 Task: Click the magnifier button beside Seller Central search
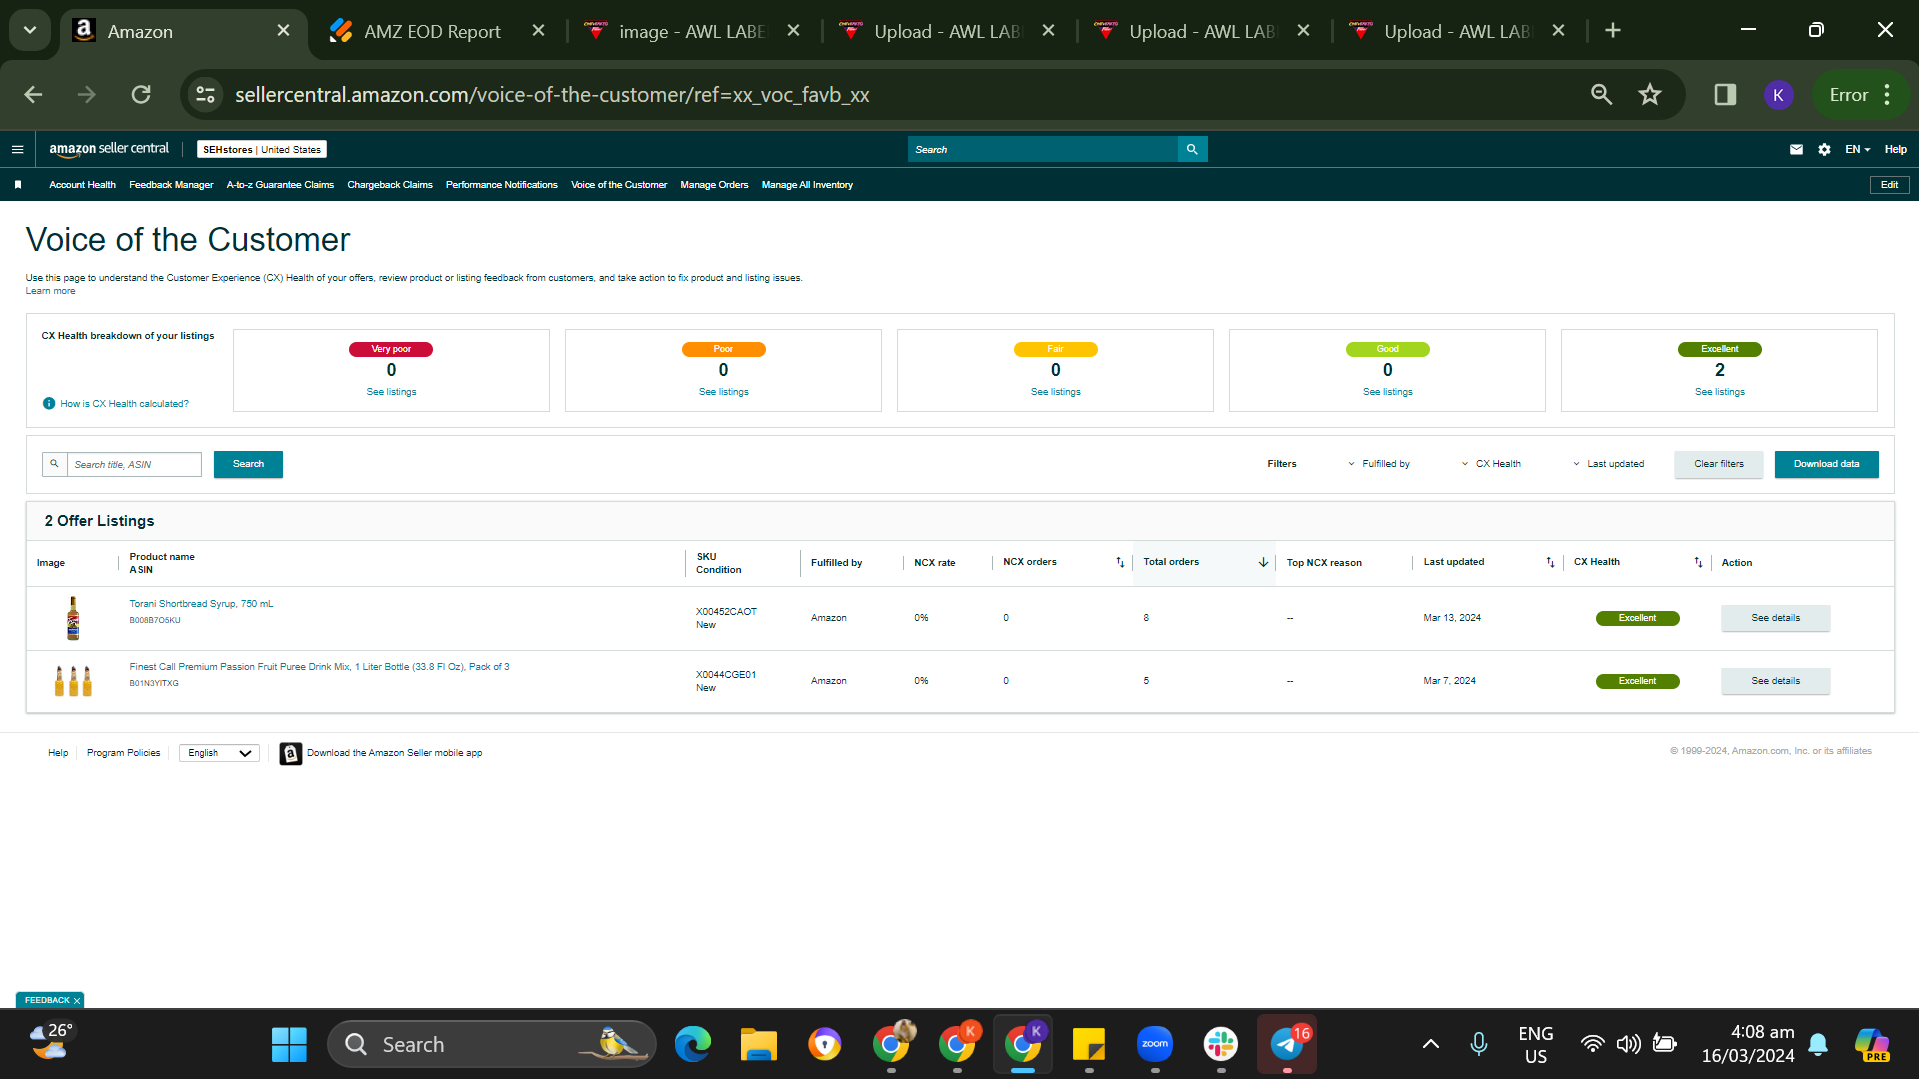click(x=1192, y=149)
